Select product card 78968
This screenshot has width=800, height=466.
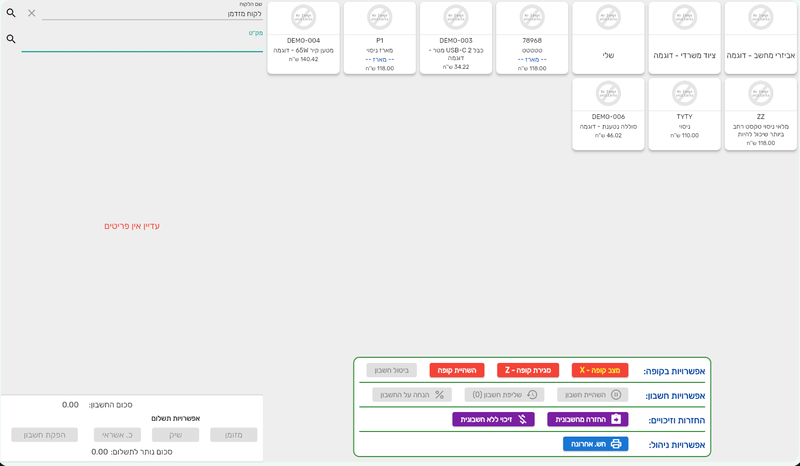tap(532, 38)
